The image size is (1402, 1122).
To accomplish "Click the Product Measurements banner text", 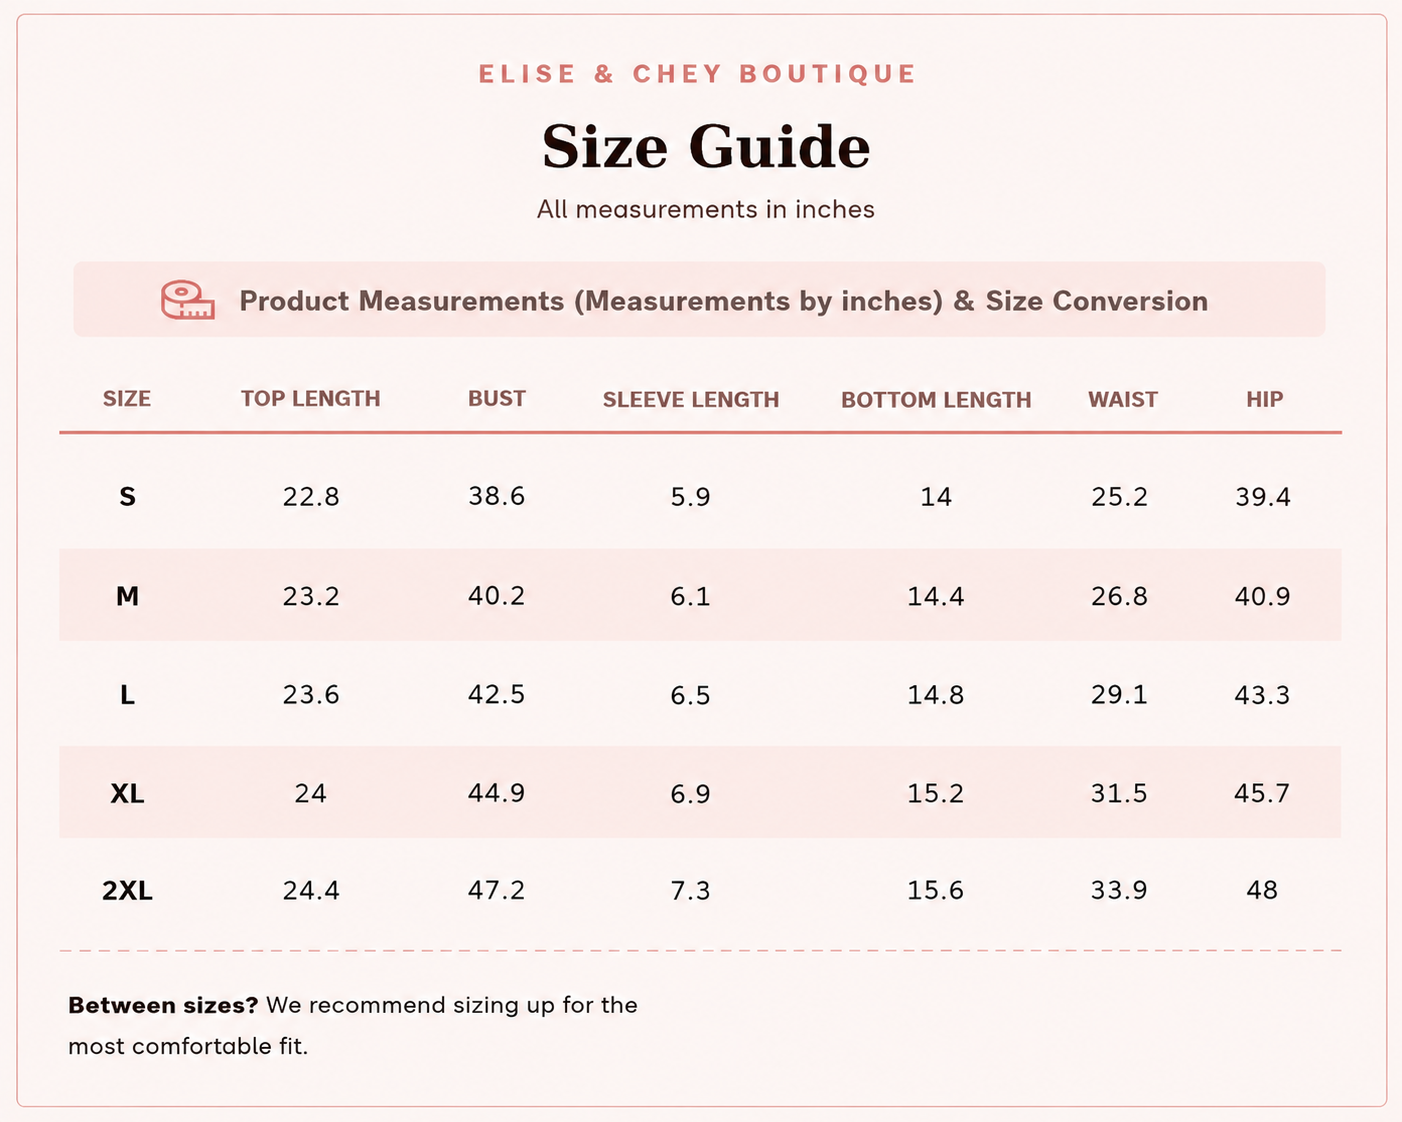I will coord(723,301).
